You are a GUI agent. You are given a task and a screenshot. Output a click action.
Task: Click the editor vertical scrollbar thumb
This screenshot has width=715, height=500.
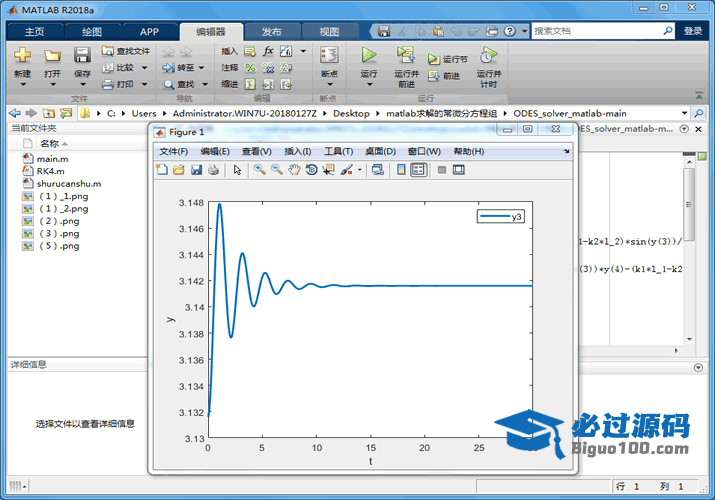pos(689,204)
